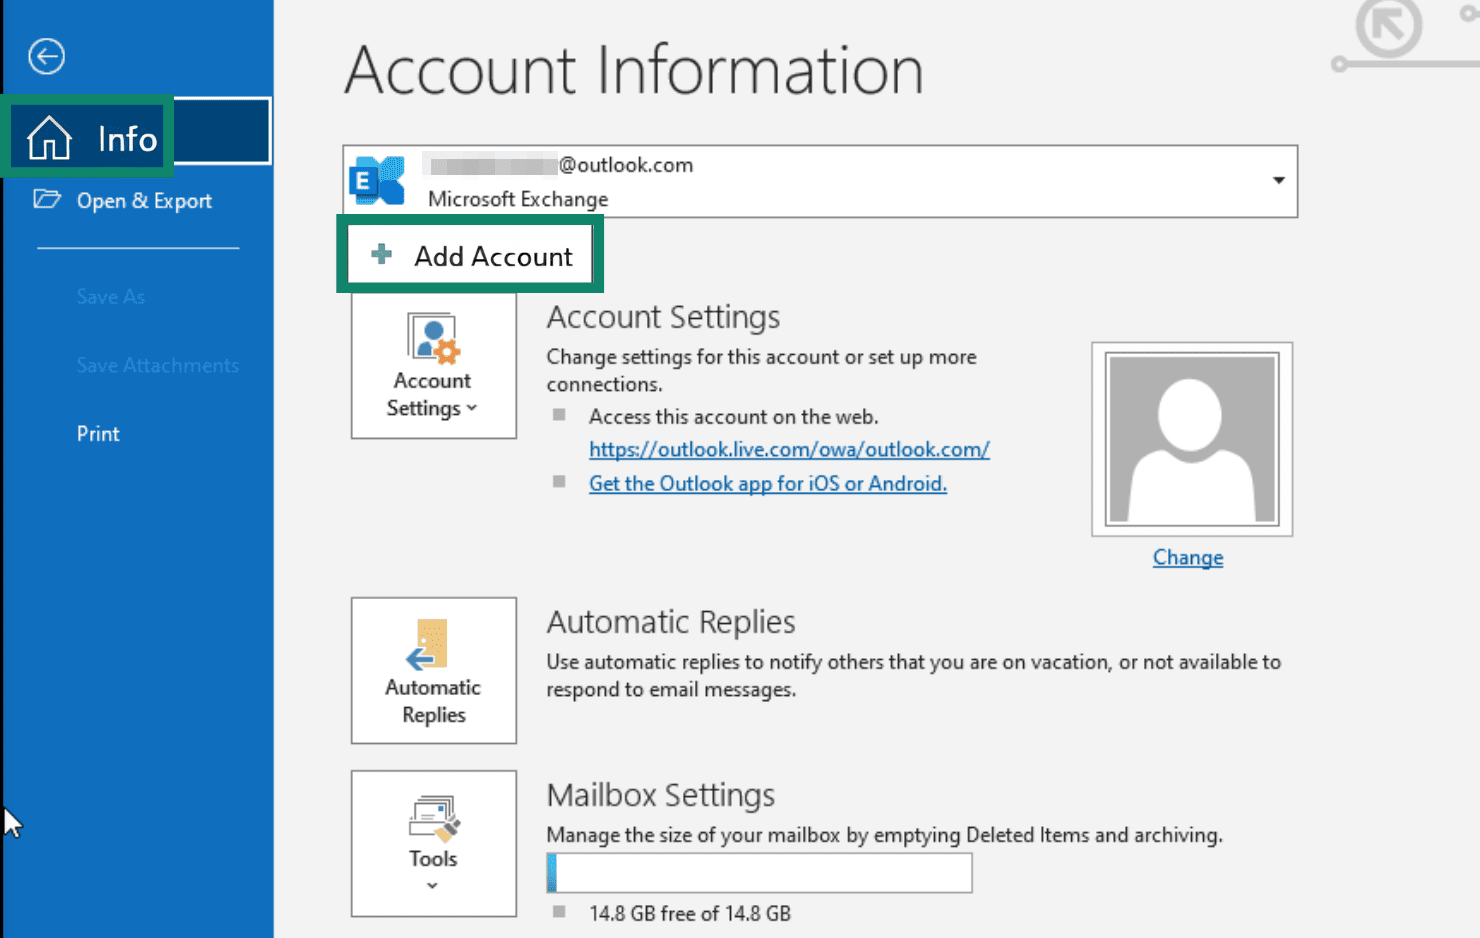Click the Mailbox Settings heading text

(x=660, y=795)
